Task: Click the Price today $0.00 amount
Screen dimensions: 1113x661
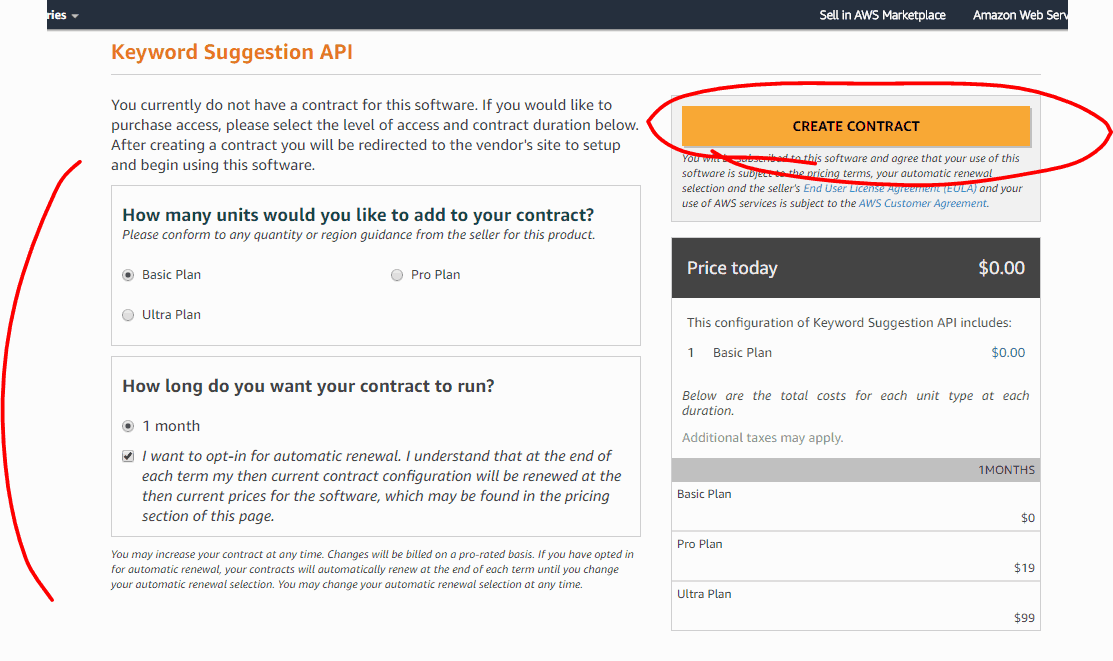Action: (x=1001, y=268)
